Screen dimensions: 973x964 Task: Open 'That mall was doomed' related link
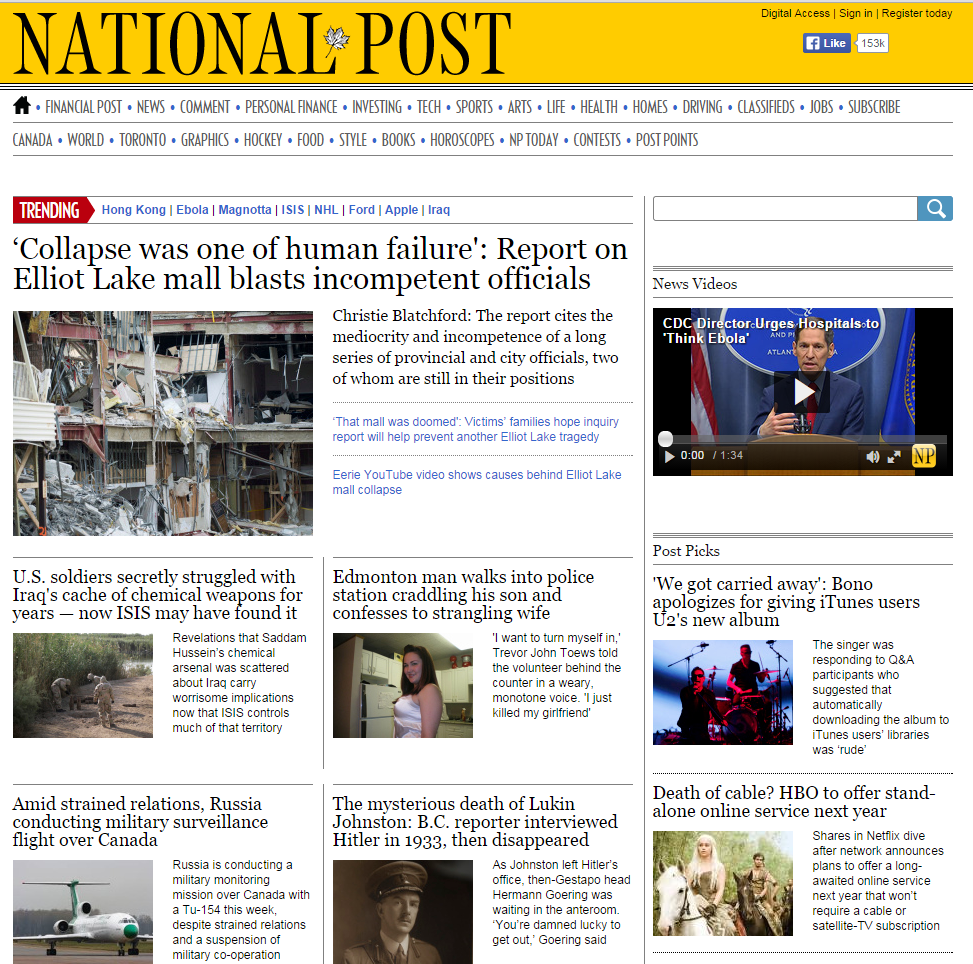click(475, 429)
